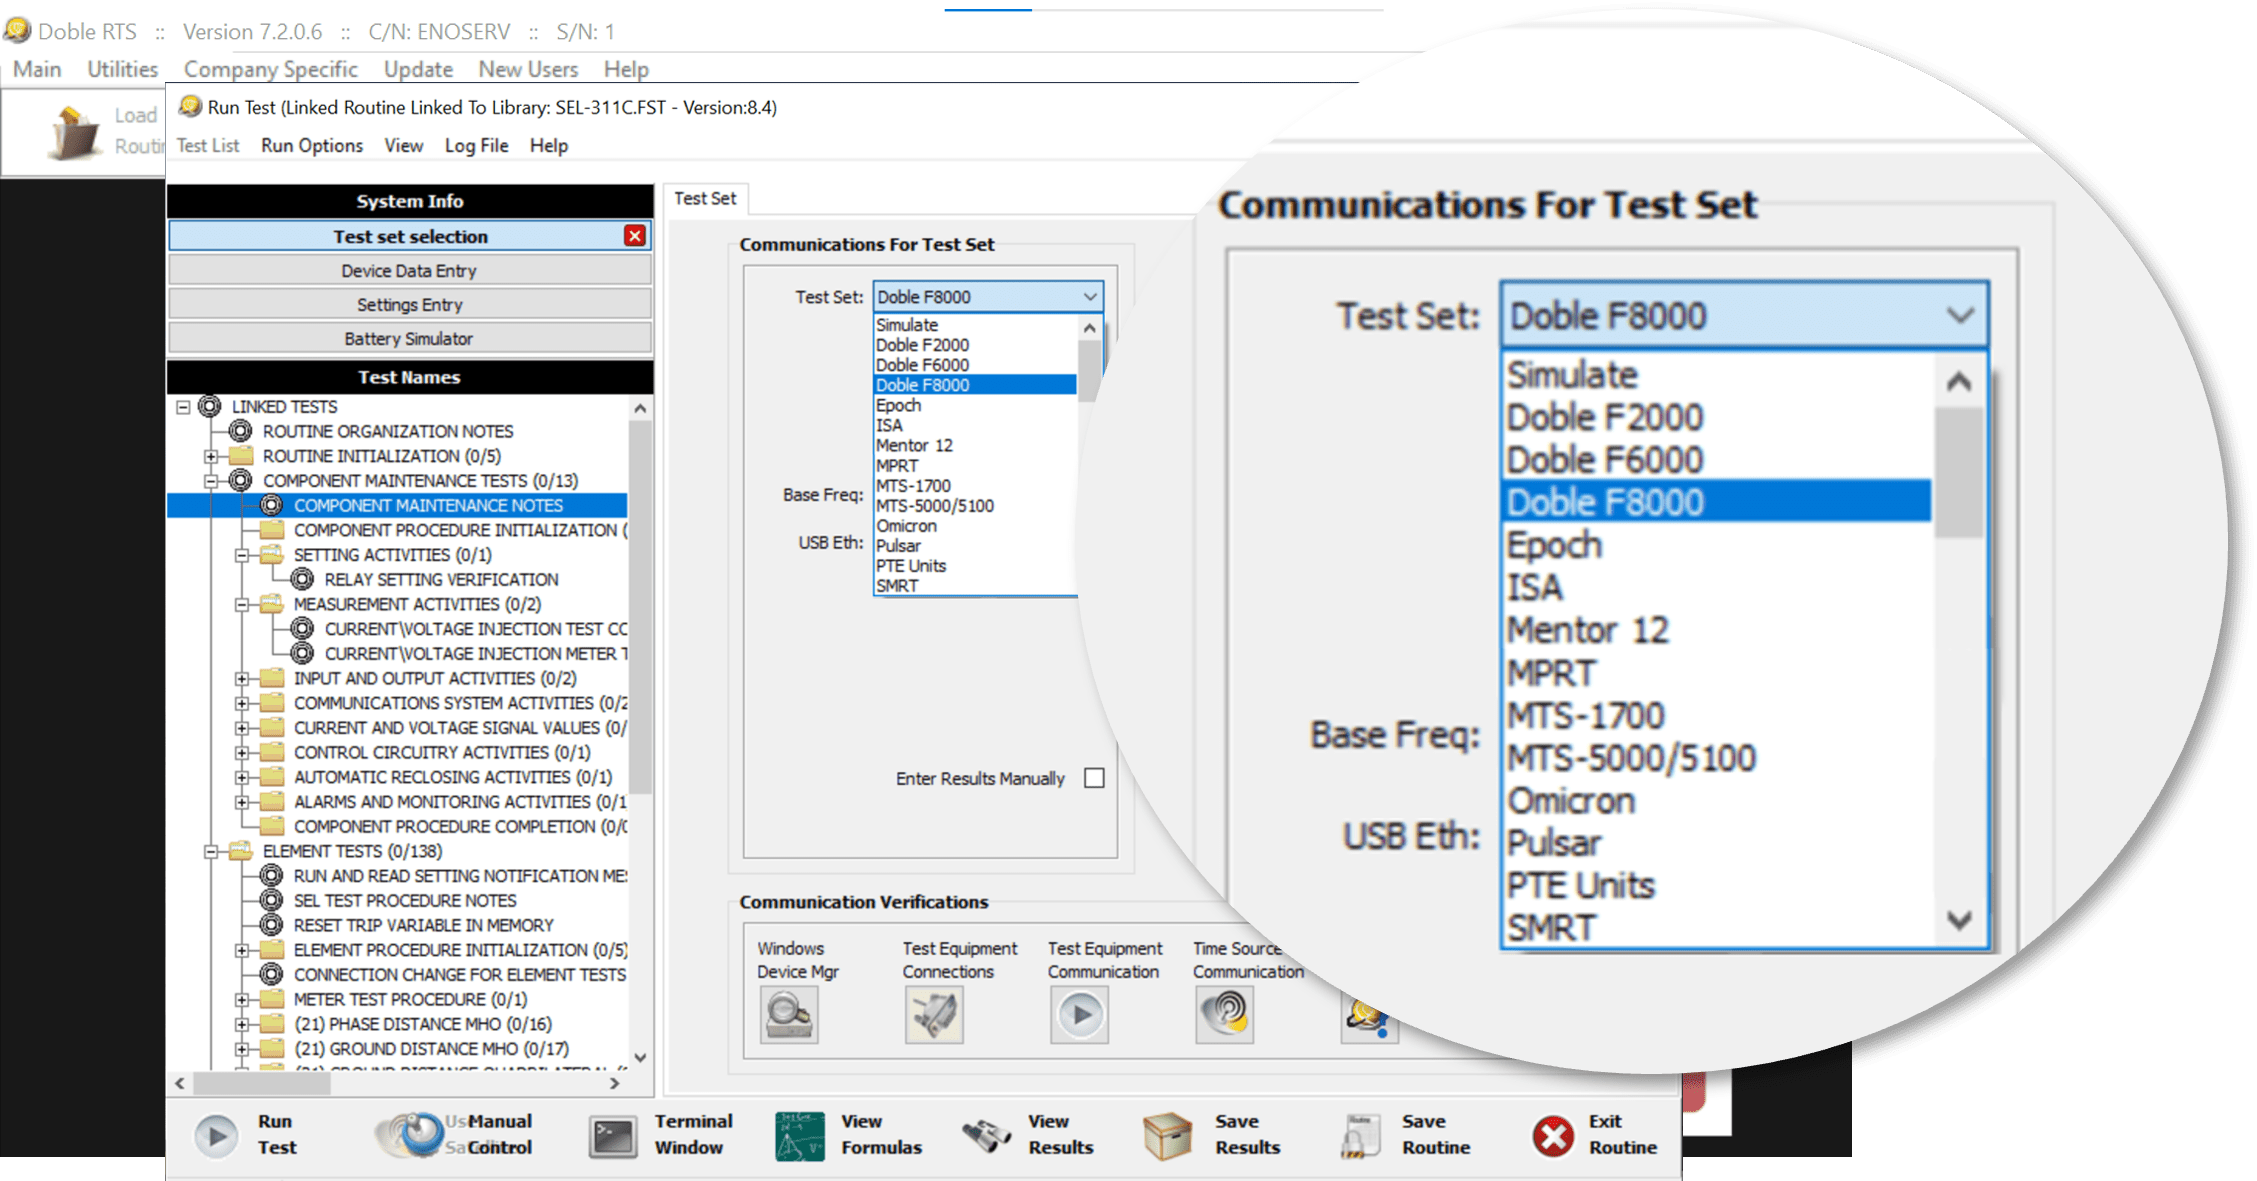Click the RELAY SETTING VERIFICATION icon
This screenshot has height=1181, width=2257.
(302, 579)
